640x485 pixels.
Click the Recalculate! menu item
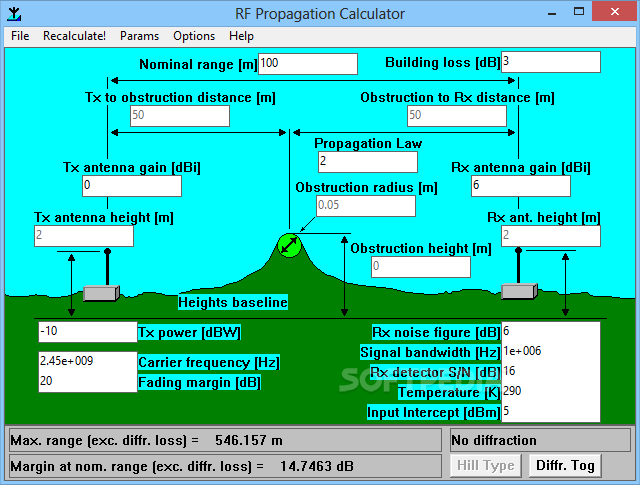pyautogui.click(x=74, y=36)
